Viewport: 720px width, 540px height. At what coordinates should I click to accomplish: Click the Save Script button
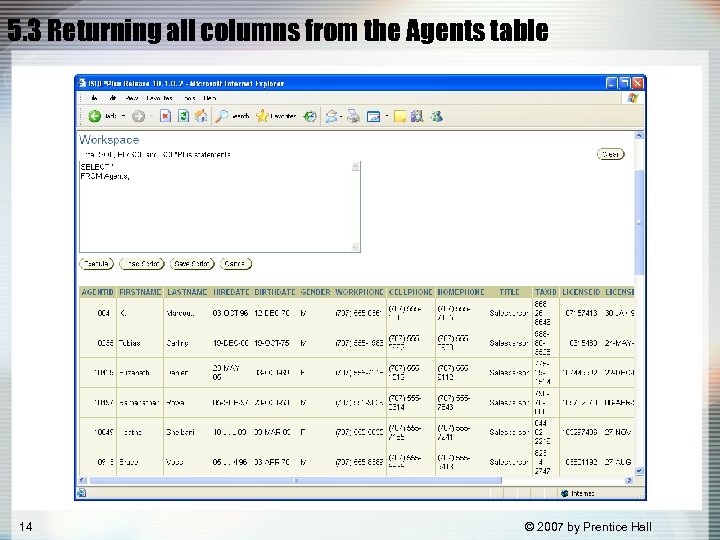192,264
